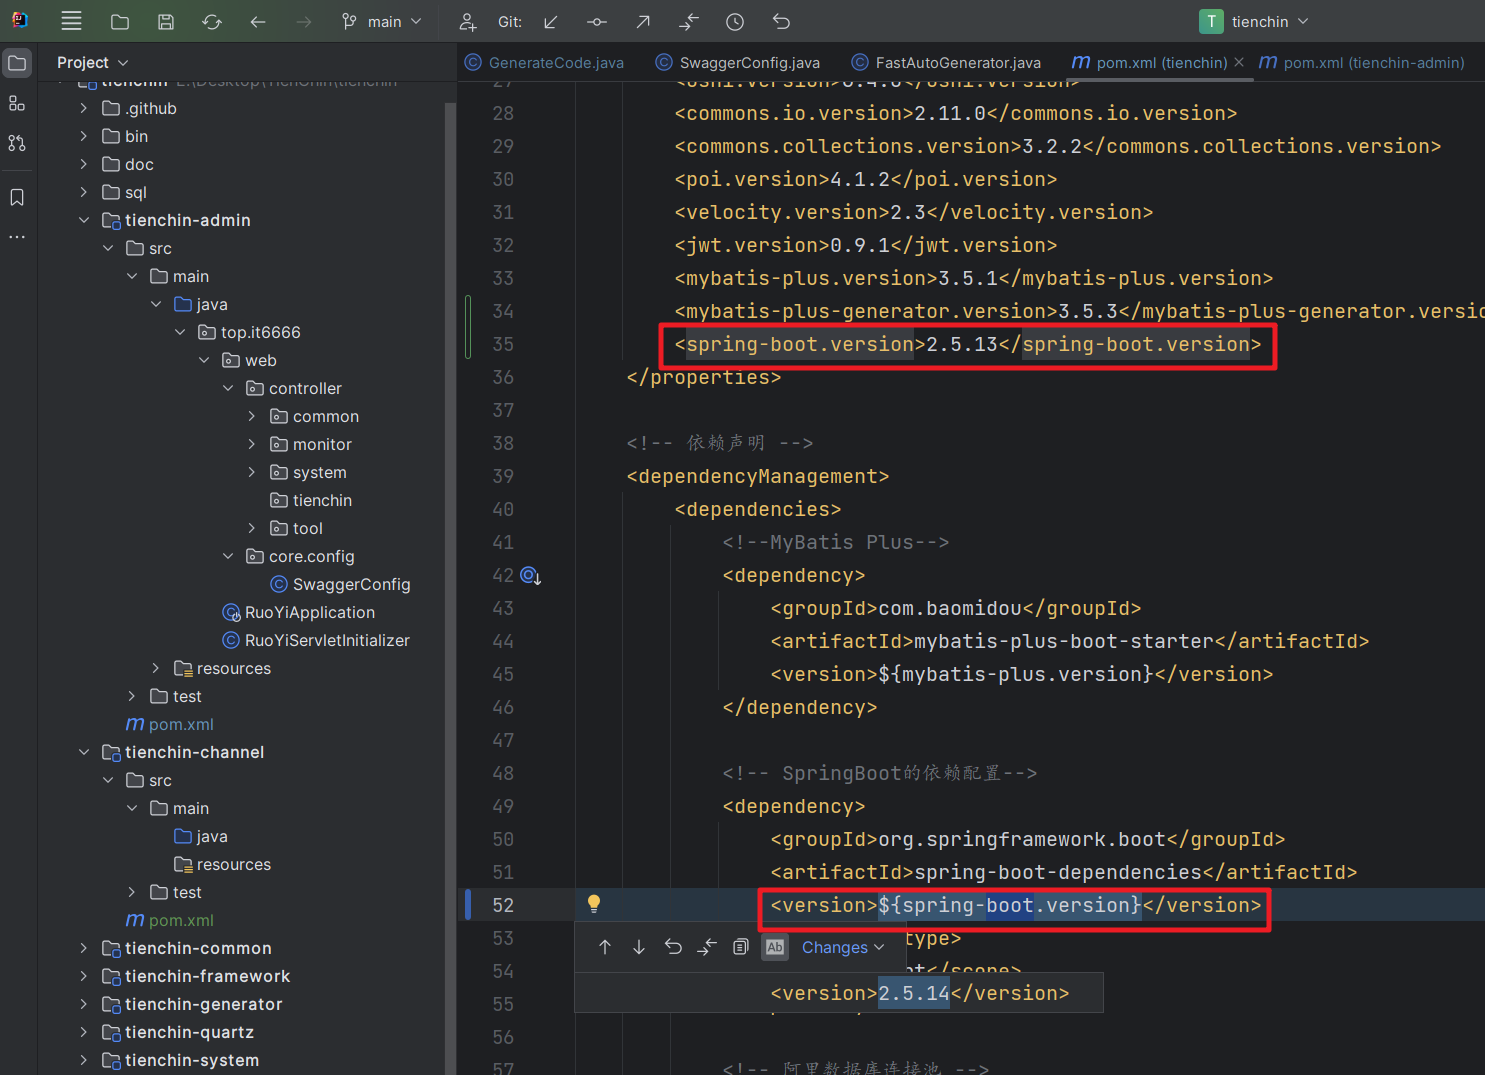
Task: Open the main branch dropdown
Action: (x=381, y=21)
